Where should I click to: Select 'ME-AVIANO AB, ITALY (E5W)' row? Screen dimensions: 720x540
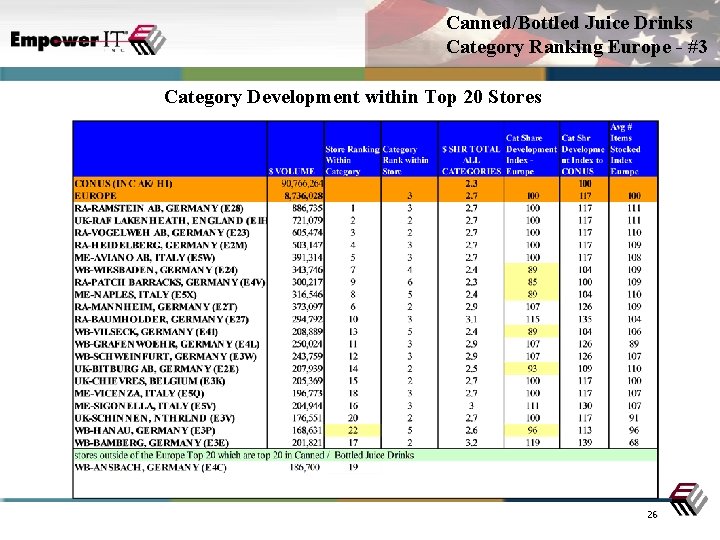[x=365, y=258]
